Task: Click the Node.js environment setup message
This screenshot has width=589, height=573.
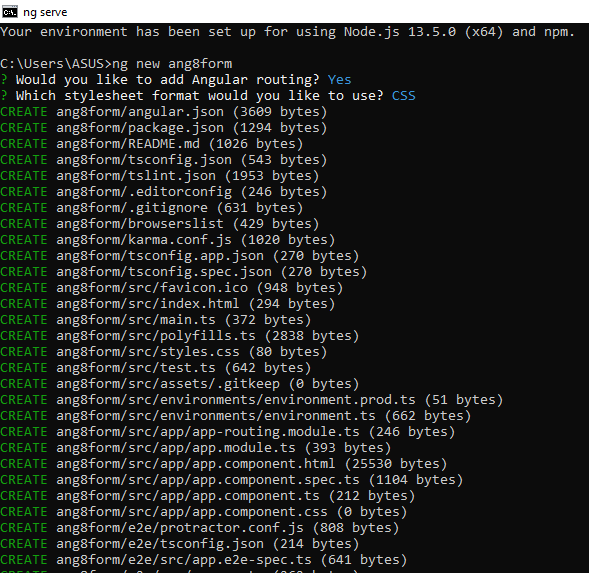Action: tap(287, 32)
